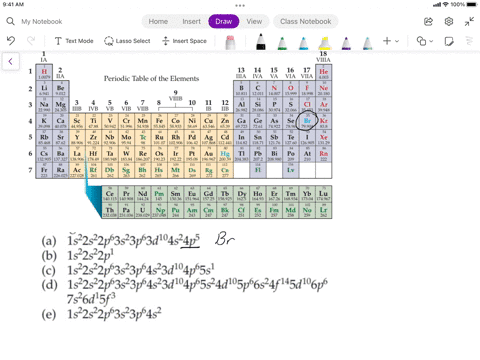
Task: Tap the circled Br element cell
Action: 307,121
